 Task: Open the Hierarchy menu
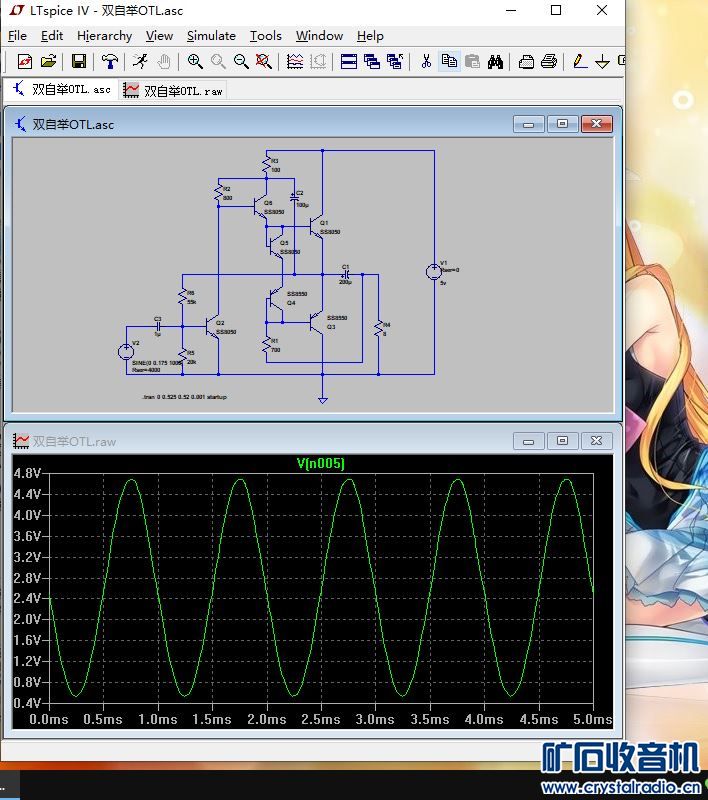click(x=104, y=36)
